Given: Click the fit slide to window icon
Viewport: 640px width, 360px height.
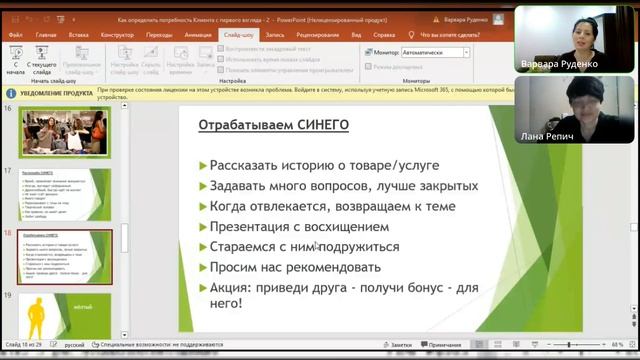Looking at the screenshot, I should pyautogui.click(x=632, y=345).
